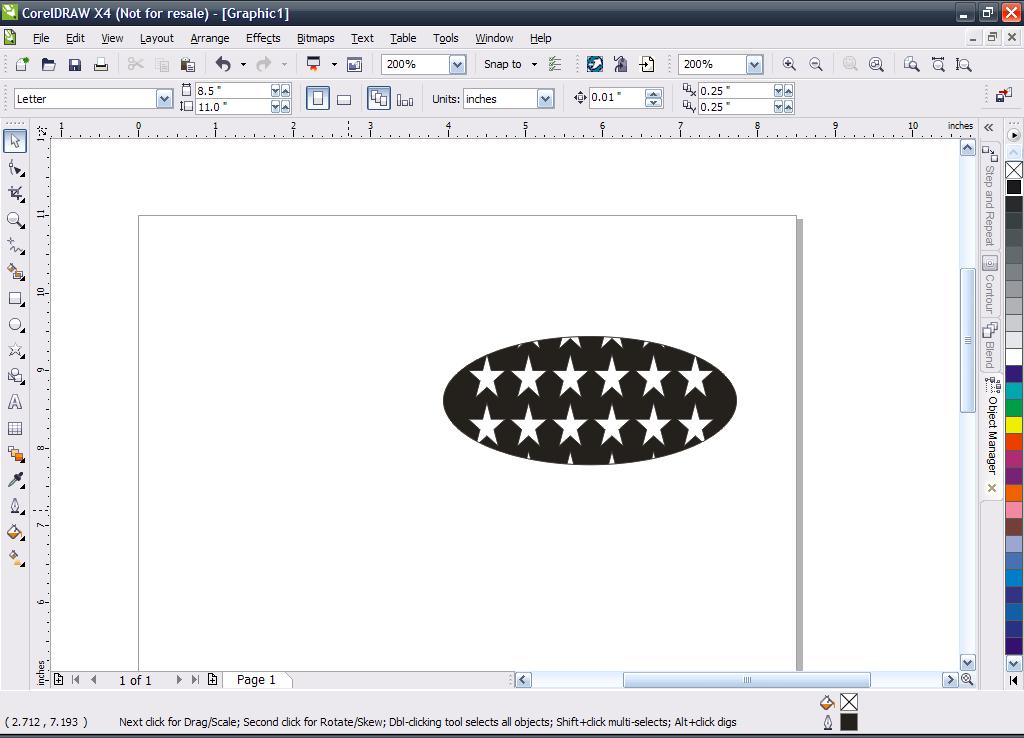The image size is (1024, 738).
Task: Click the Page 1 tab
Action: click(x=256, y=680)
